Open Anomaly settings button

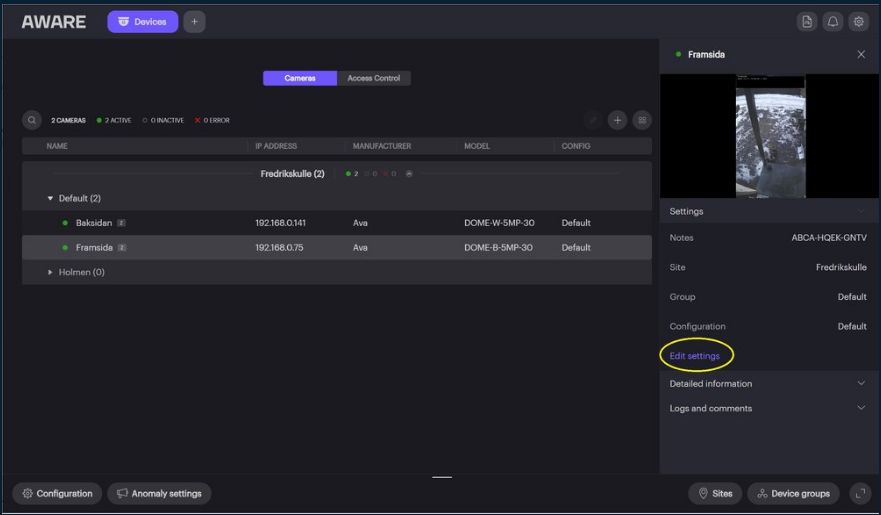point(159,494)
